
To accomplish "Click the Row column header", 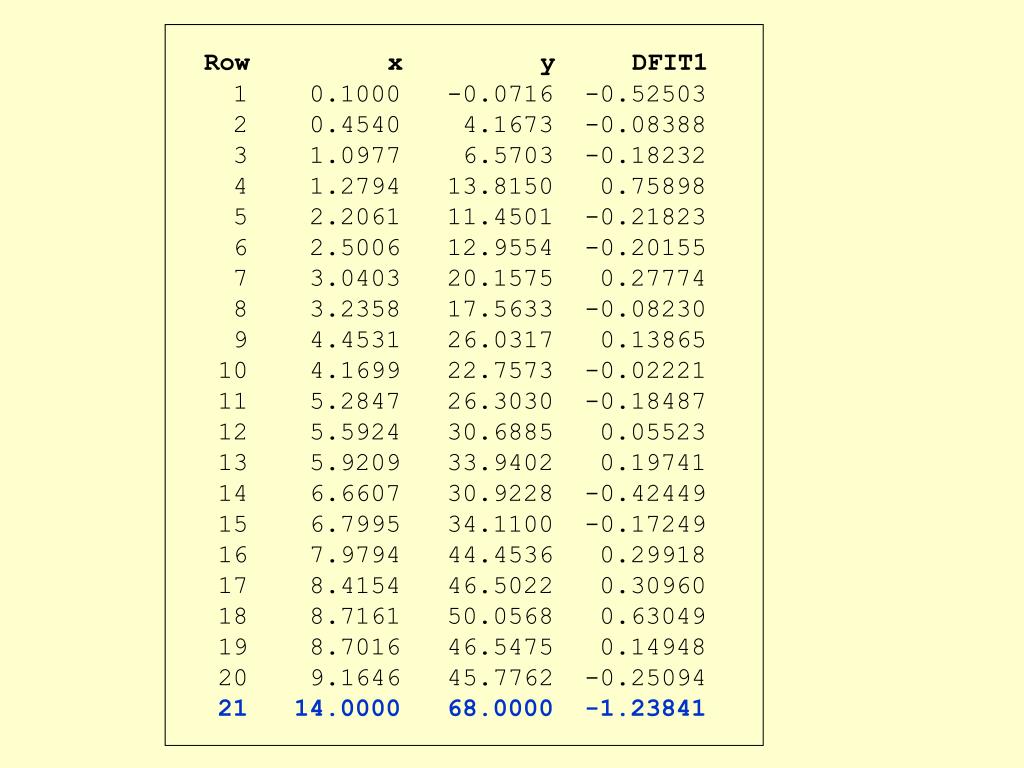I will point(227,63).
